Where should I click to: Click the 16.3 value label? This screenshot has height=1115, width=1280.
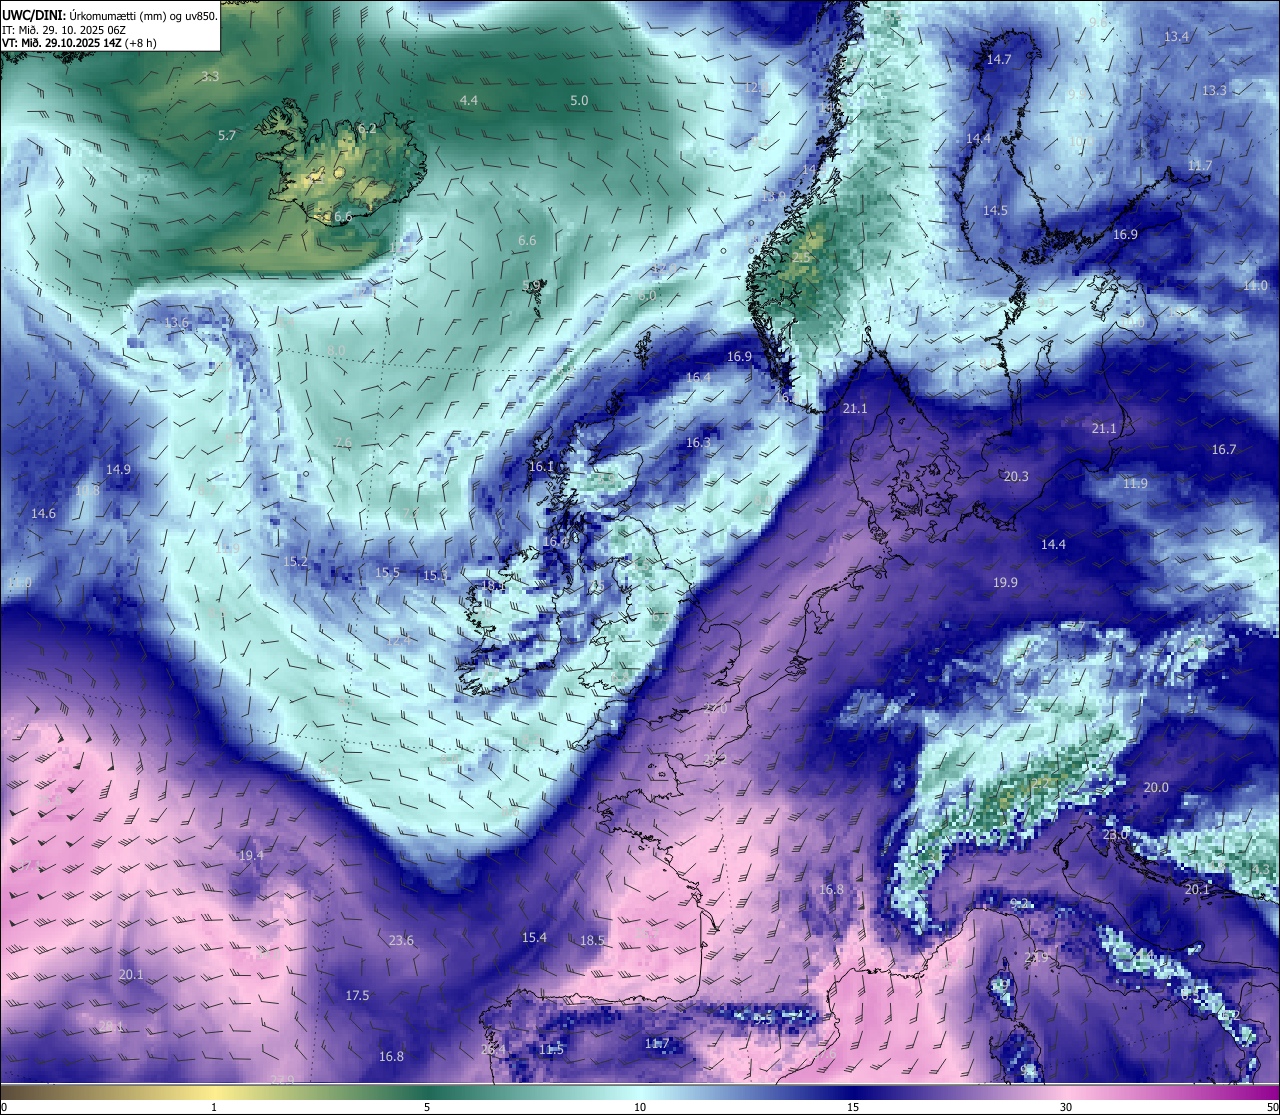[698, 442]
